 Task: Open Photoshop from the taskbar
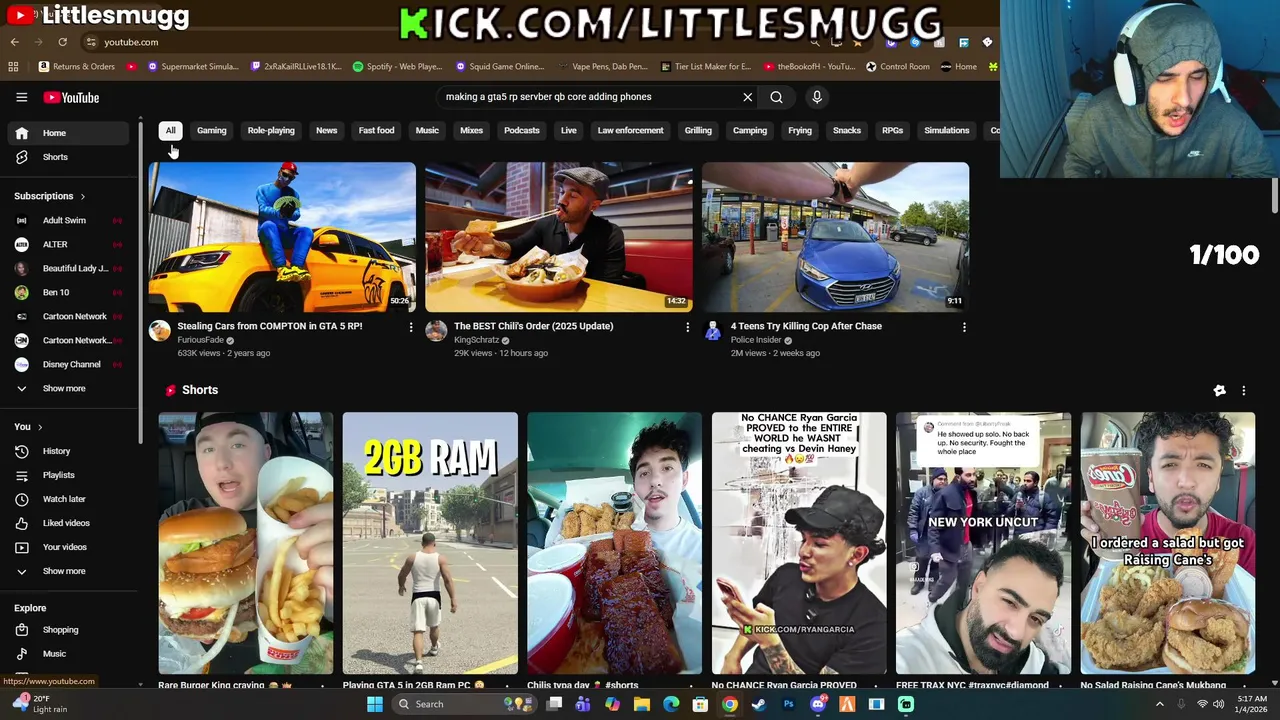pos(788,704)
